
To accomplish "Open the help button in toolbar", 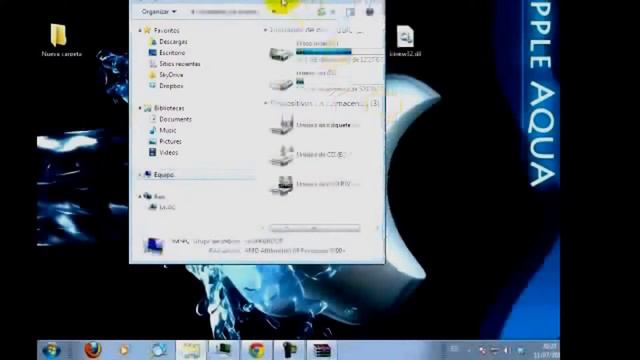I will [370, 12].
